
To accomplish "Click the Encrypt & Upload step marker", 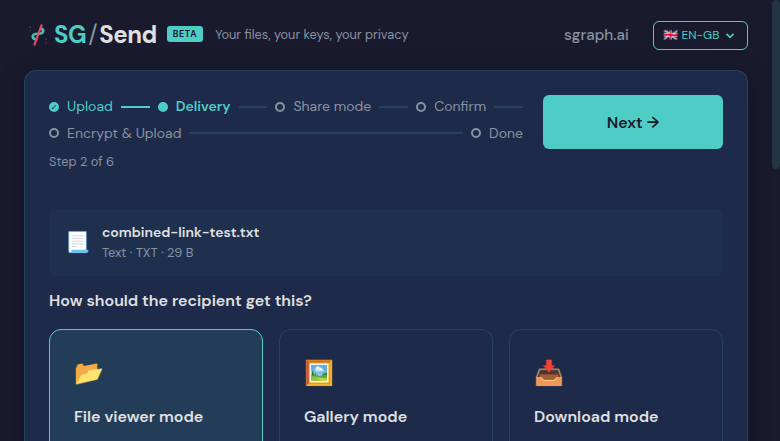I will tap(55, 133).
